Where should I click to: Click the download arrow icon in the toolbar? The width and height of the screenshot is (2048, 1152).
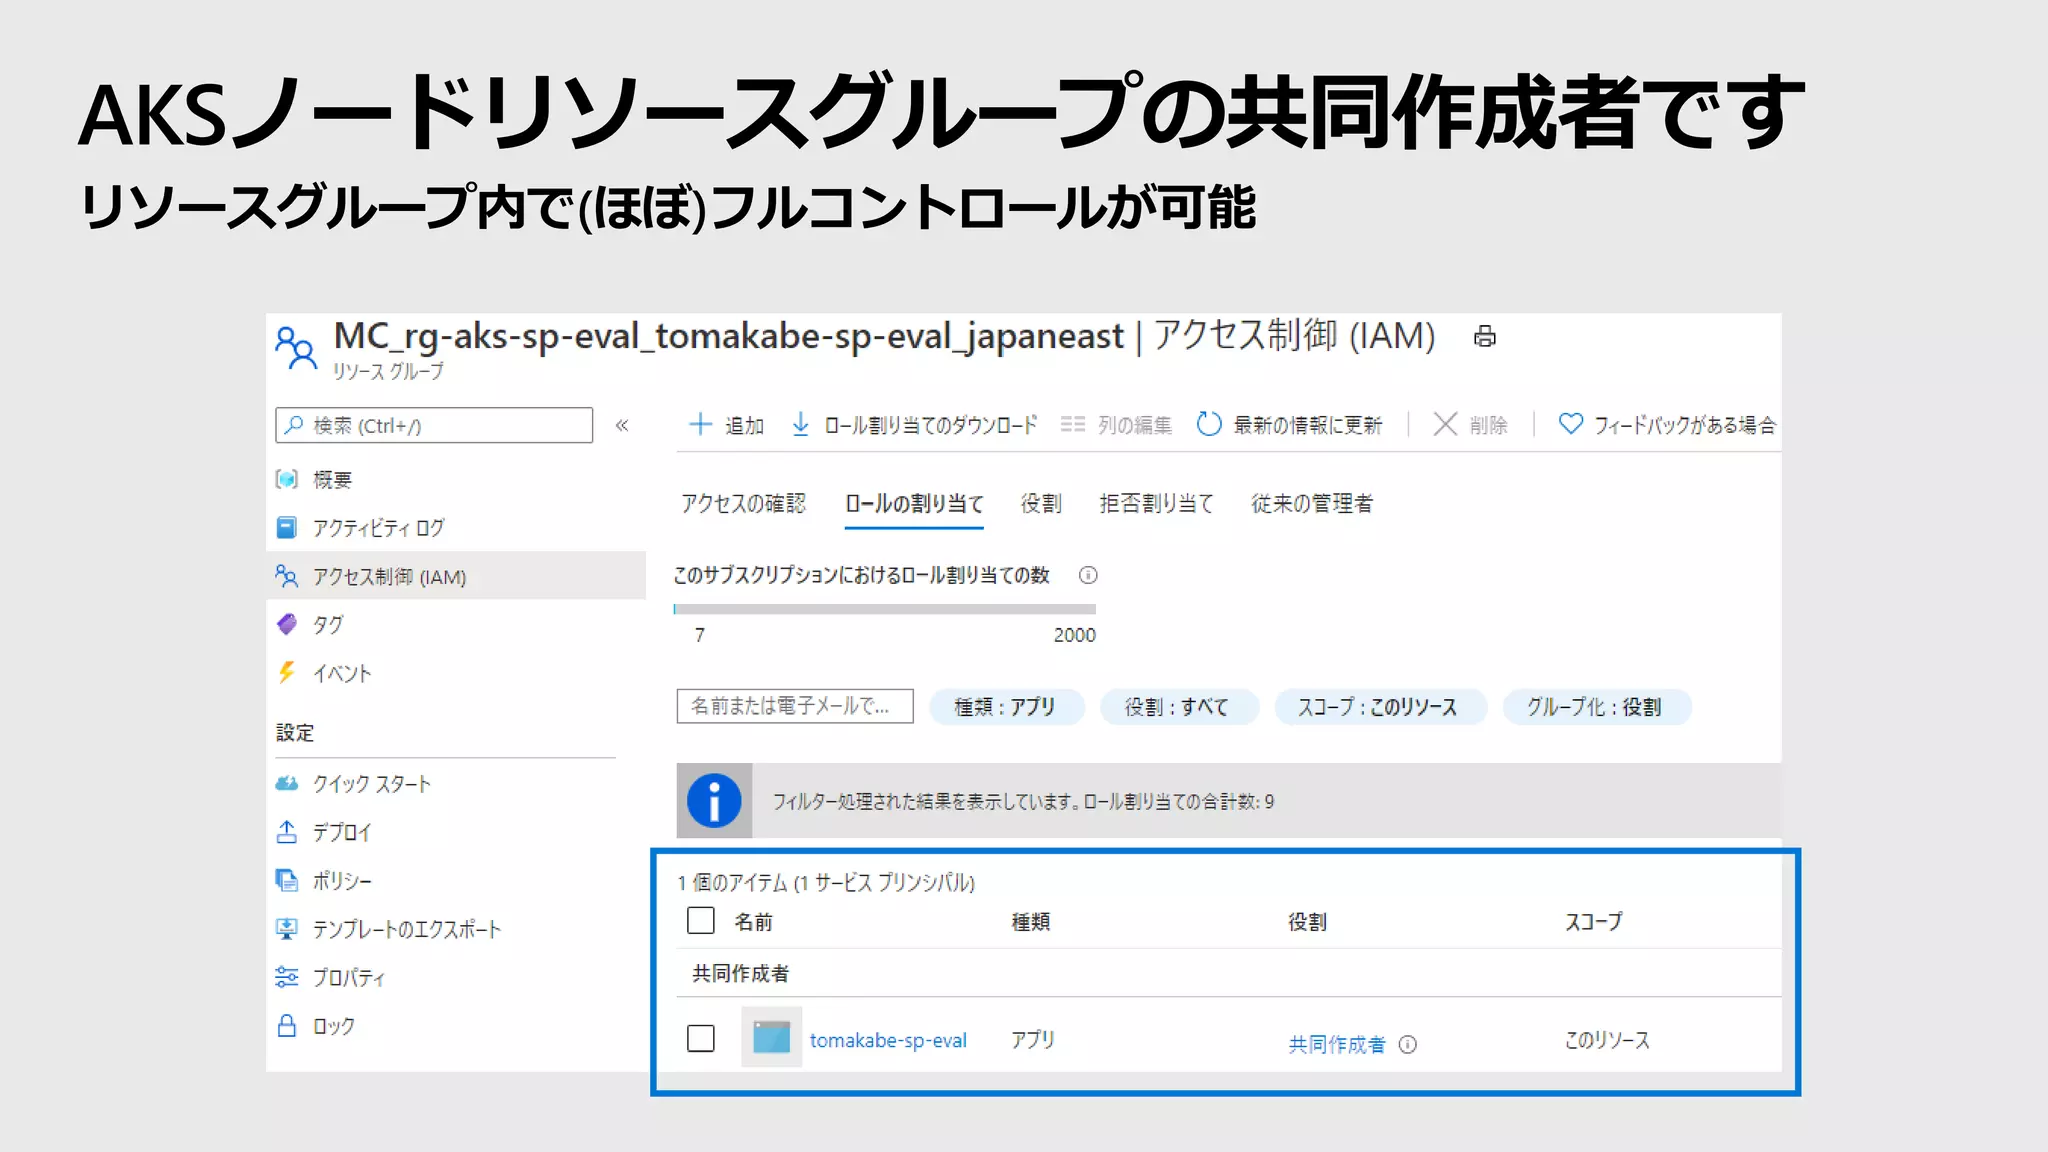800,424
